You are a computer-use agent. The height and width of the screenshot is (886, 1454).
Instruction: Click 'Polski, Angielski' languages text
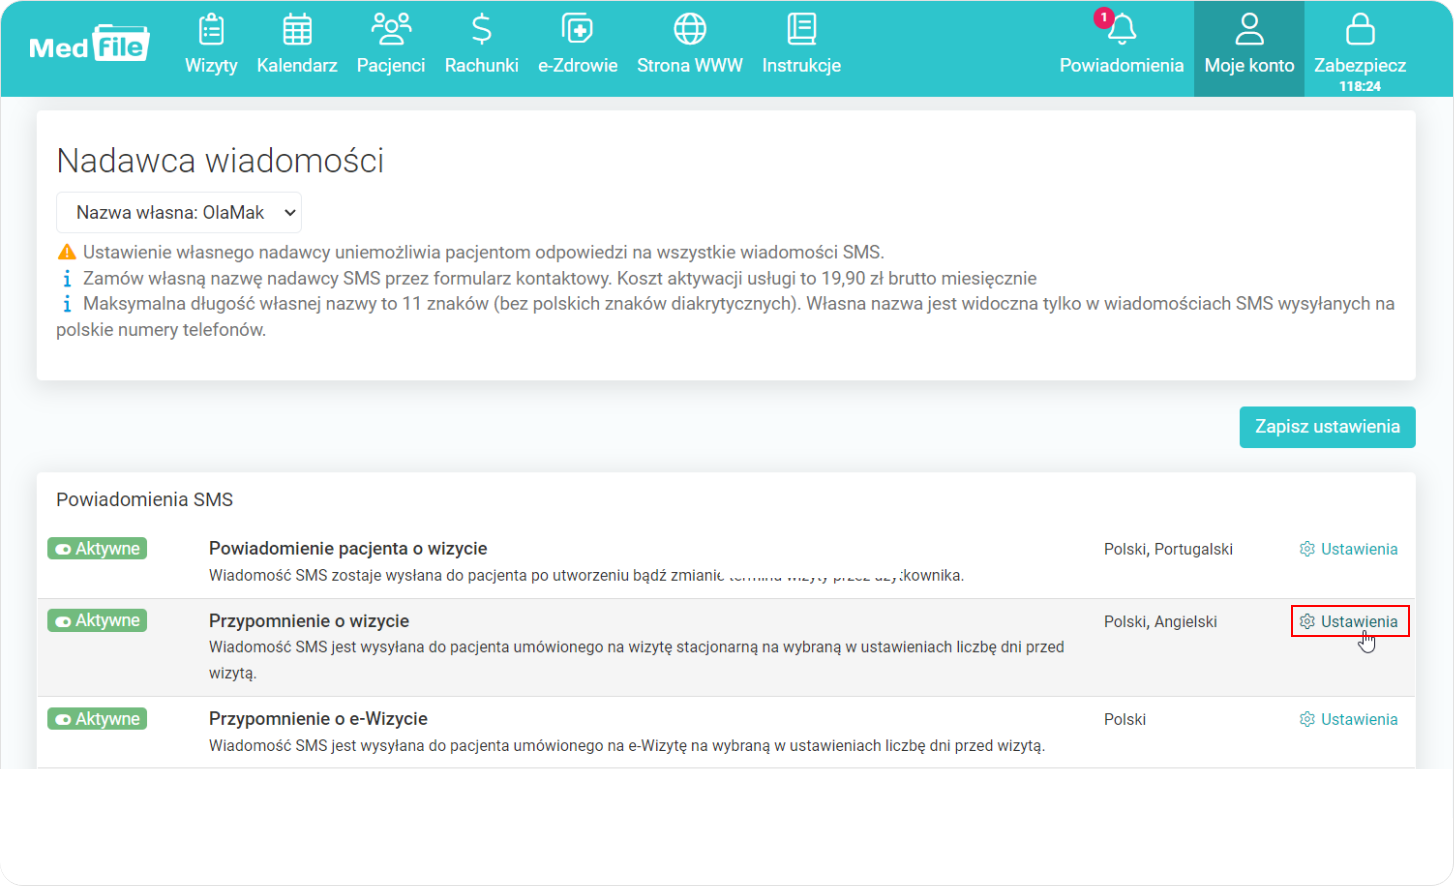(x=1160, y=621)
